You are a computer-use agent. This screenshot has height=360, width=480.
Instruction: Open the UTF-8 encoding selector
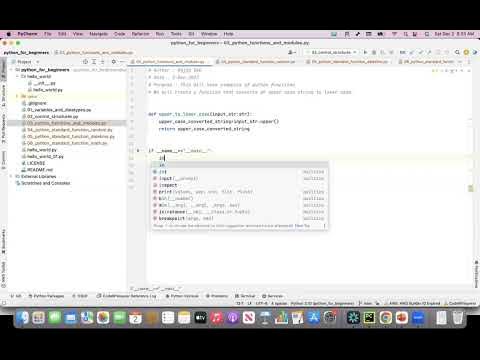262,303
